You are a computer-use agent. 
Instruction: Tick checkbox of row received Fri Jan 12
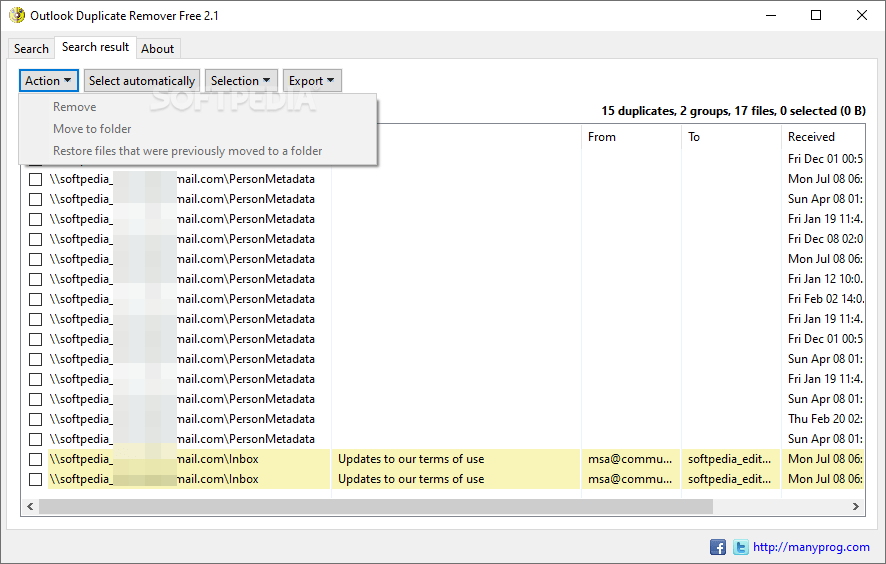(36, 279)
